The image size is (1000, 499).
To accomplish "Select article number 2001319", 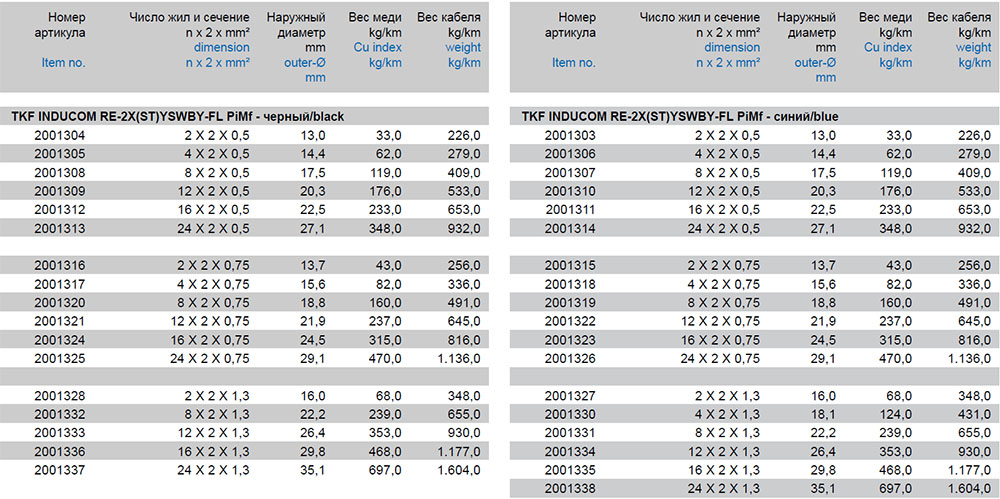I will (x=570, y=302).
